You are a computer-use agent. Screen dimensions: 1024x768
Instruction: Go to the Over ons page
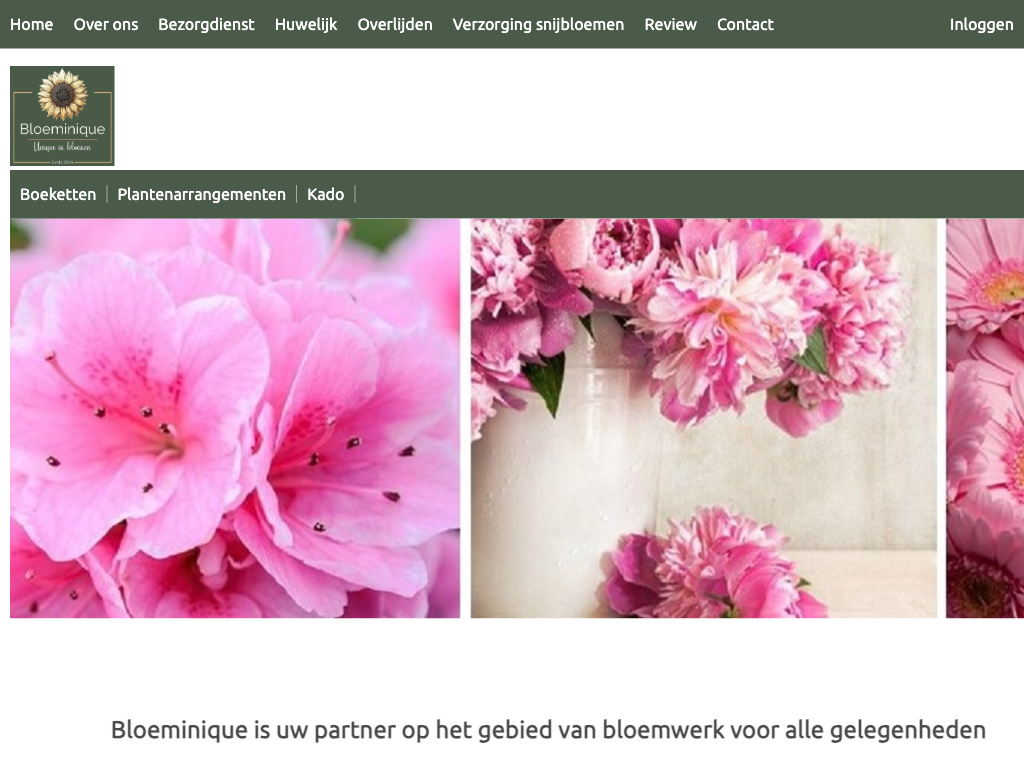click(x=106, y=24)
